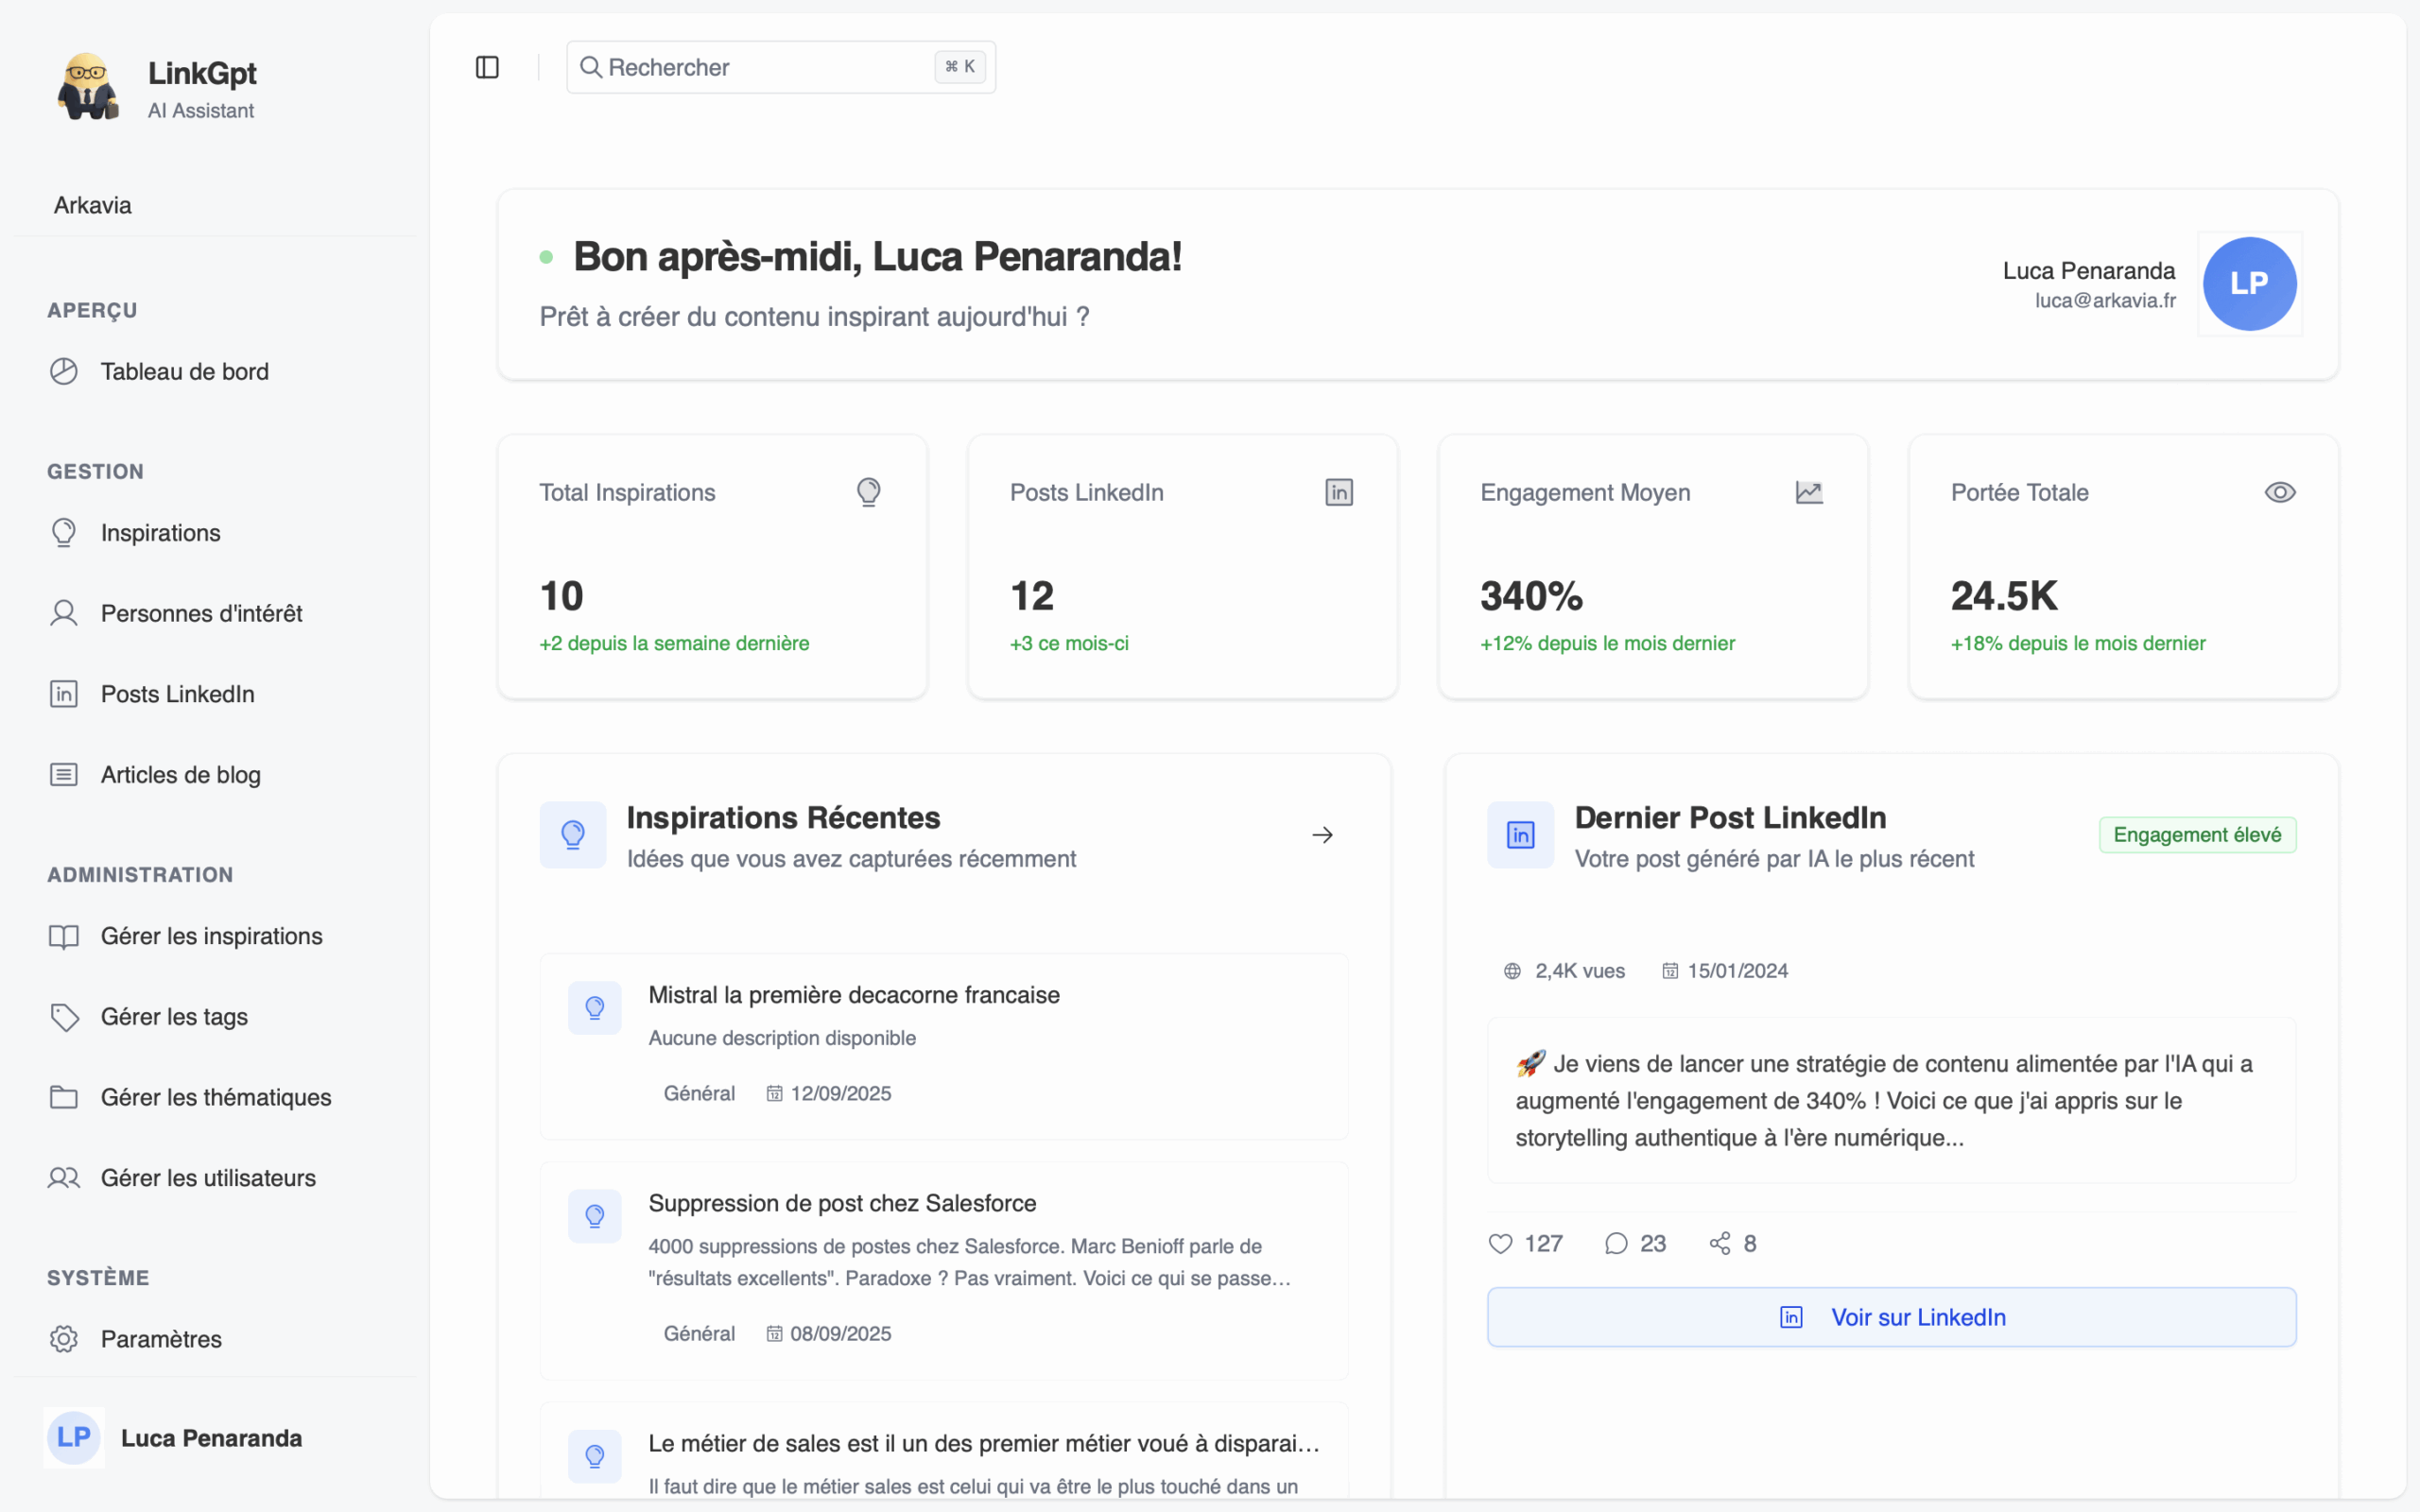
Task: Open Gérer les tags
Action: click(174, 1017)
